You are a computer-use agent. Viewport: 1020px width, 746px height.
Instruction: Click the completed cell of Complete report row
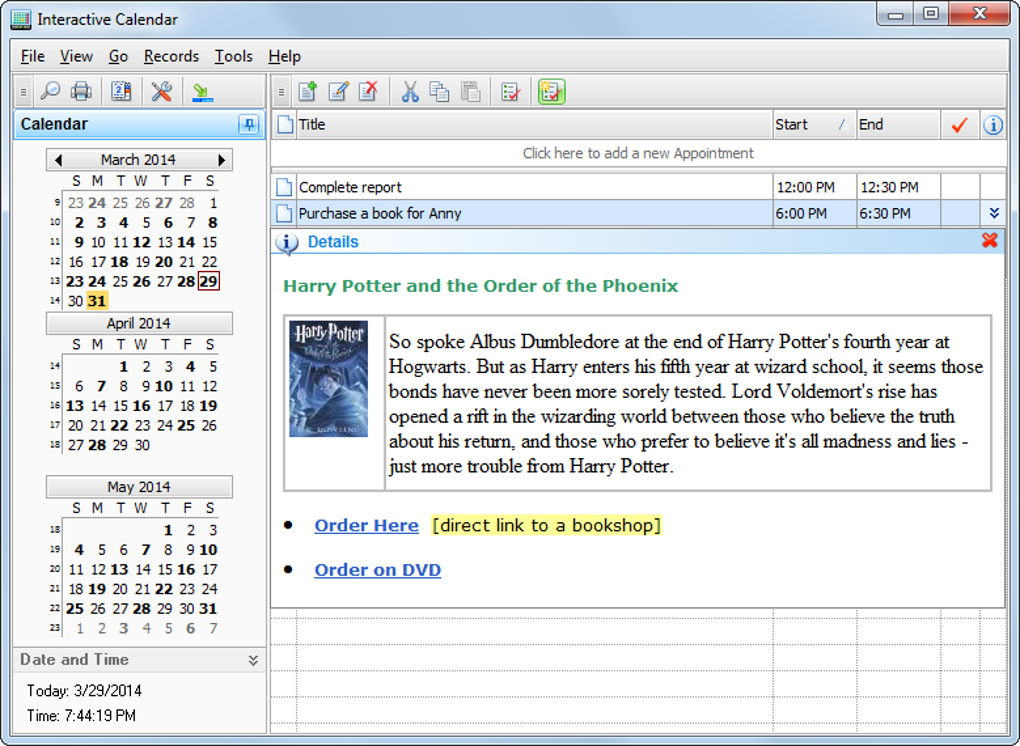pyautogui.click(x=960, y=187)
